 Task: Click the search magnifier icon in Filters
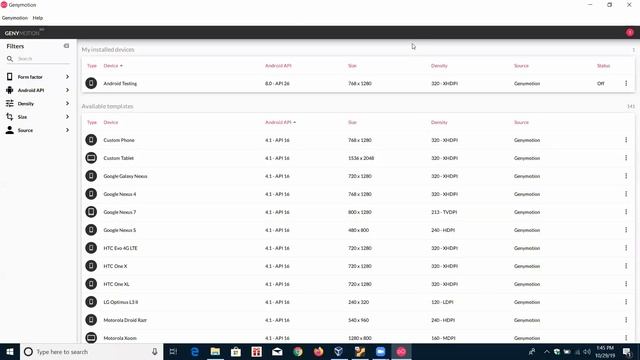pyautogui.click(x=10, y=59)
